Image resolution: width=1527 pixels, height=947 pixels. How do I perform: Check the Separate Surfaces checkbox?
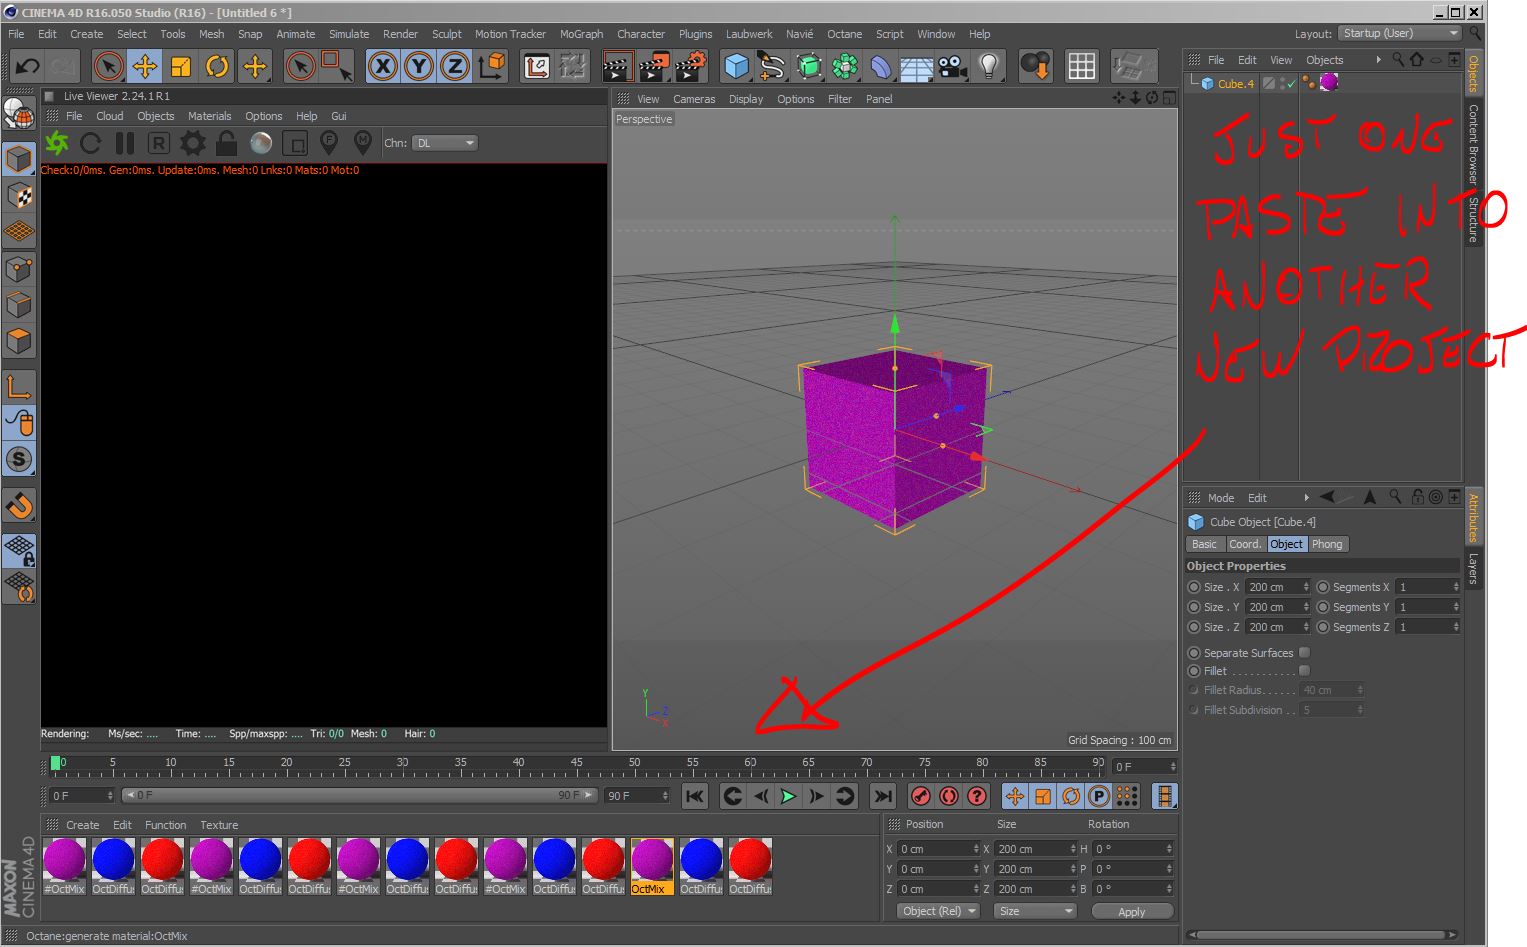click(x=1304, y=652)
